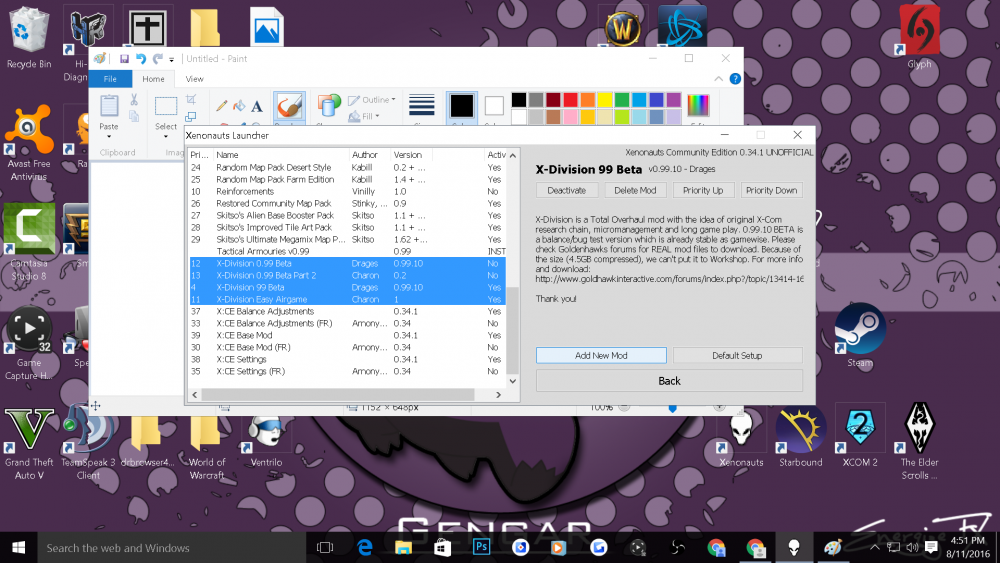Click the Copy icon in Paint's Clipboard group
The height and width of the screenshot is (563, 1000).
[134, 116]
